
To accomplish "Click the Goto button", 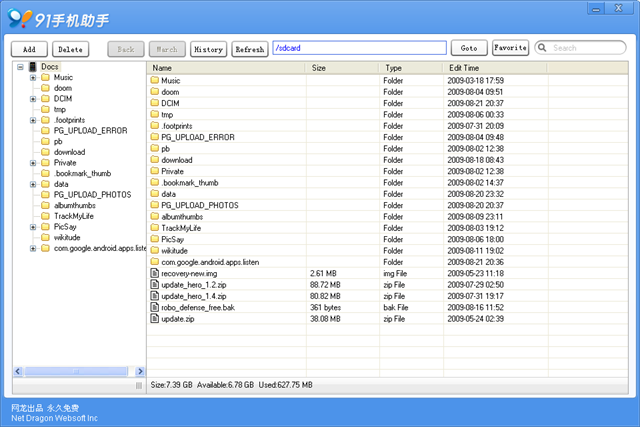I will (x=469, y=48).
